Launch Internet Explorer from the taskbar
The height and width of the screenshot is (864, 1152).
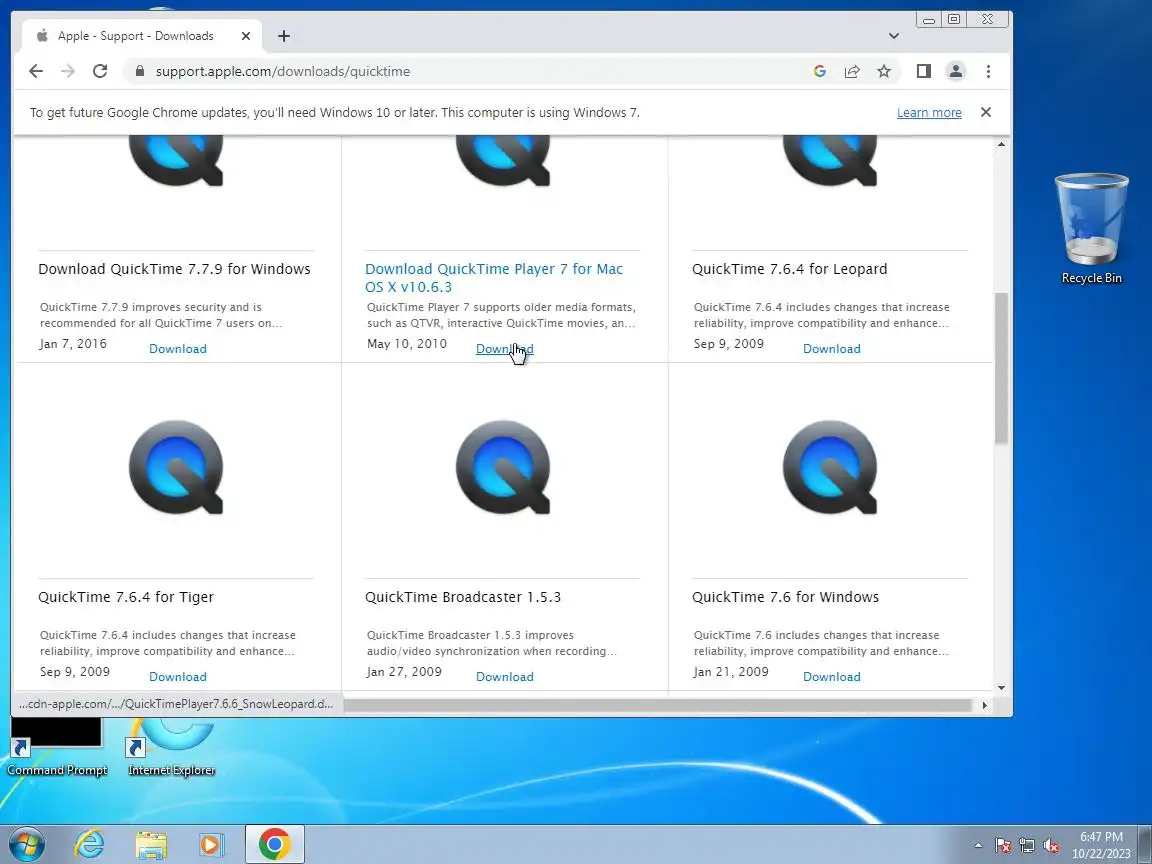pyautogui.click(x=90, y=844)
